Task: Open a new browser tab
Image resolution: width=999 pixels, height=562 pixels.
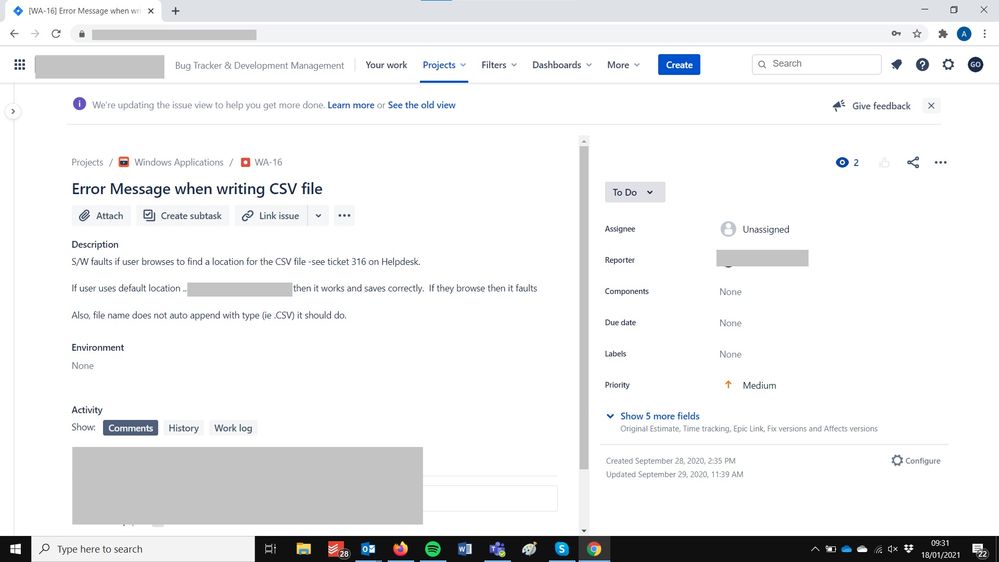Action: click(x=175, y=11)
